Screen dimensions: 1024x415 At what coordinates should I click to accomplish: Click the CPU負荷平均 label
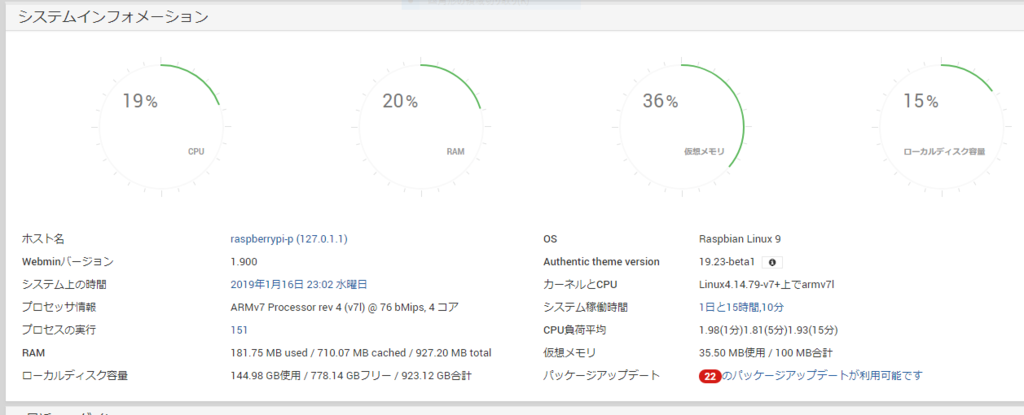point(575,330)
